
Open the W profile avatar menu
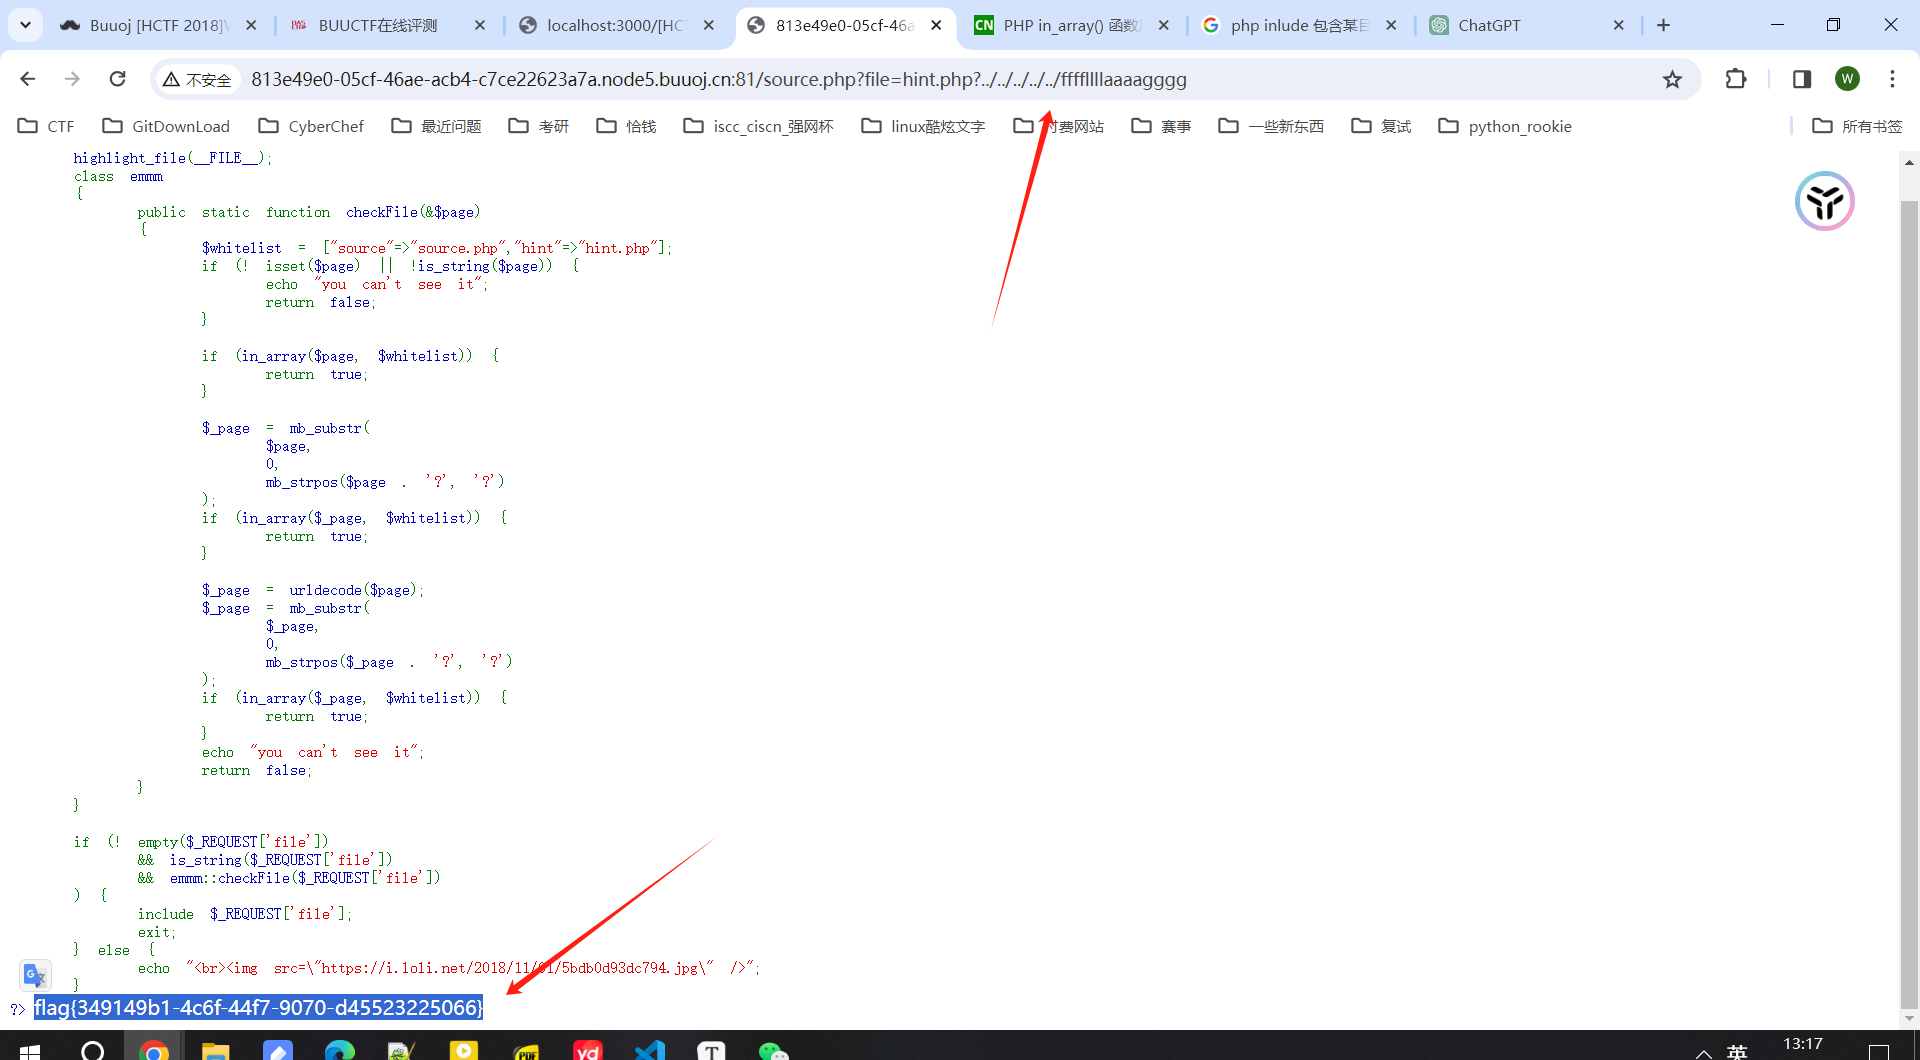coord(1847,79)
